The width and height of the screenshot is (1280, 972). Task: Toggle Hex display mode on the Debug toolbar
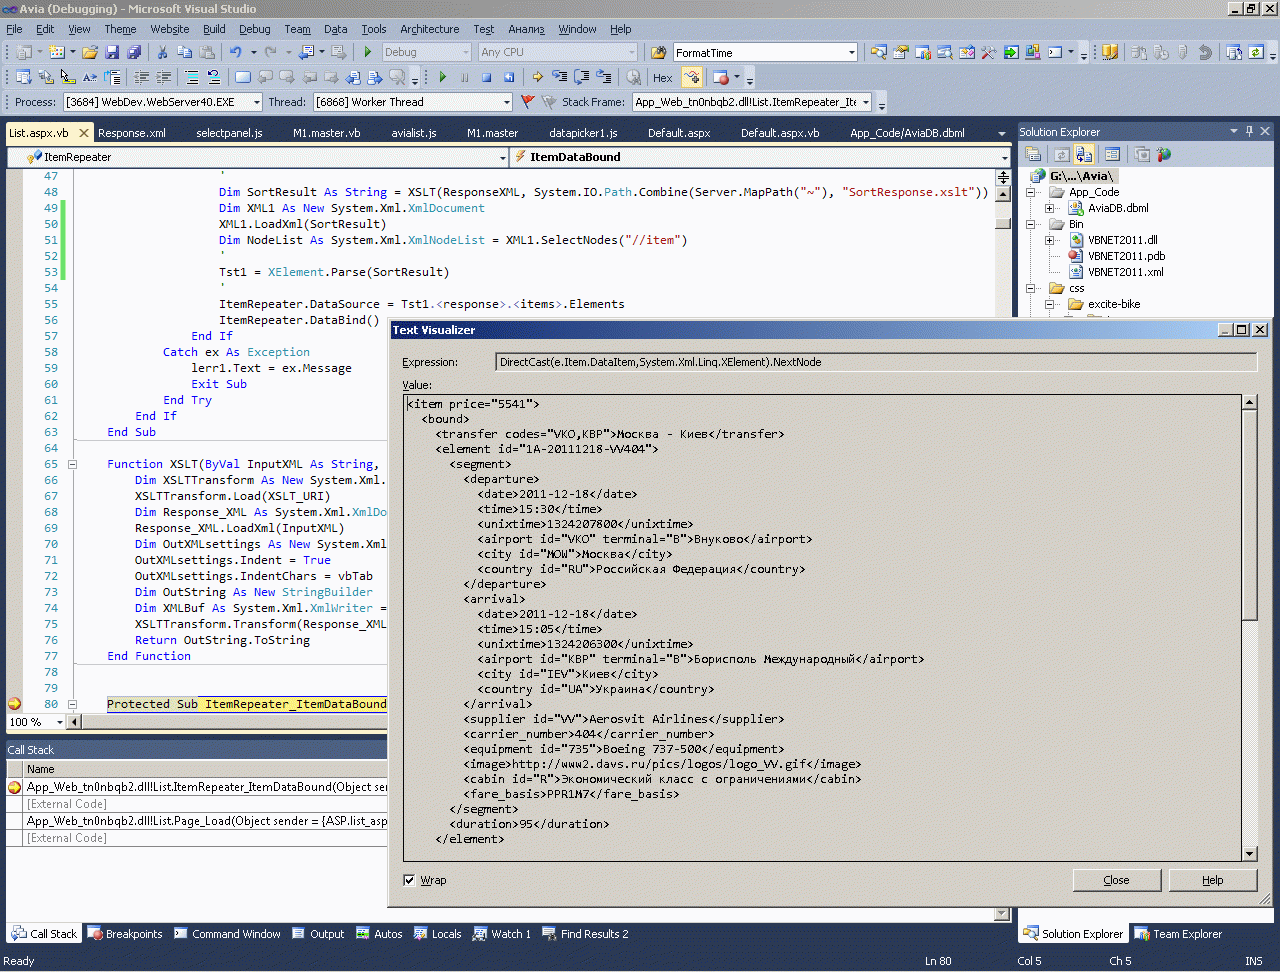(x=663, y=76)
